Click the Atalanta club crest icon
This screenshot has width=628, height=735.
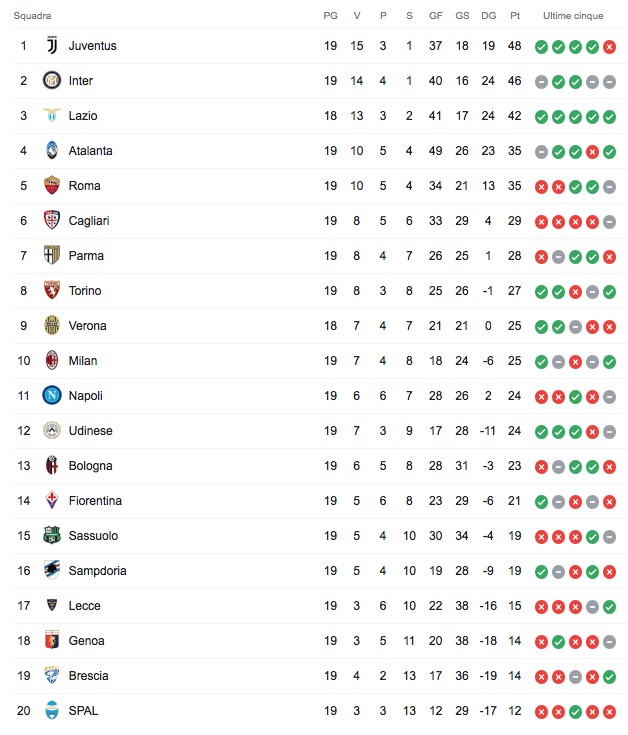[52, 151]
